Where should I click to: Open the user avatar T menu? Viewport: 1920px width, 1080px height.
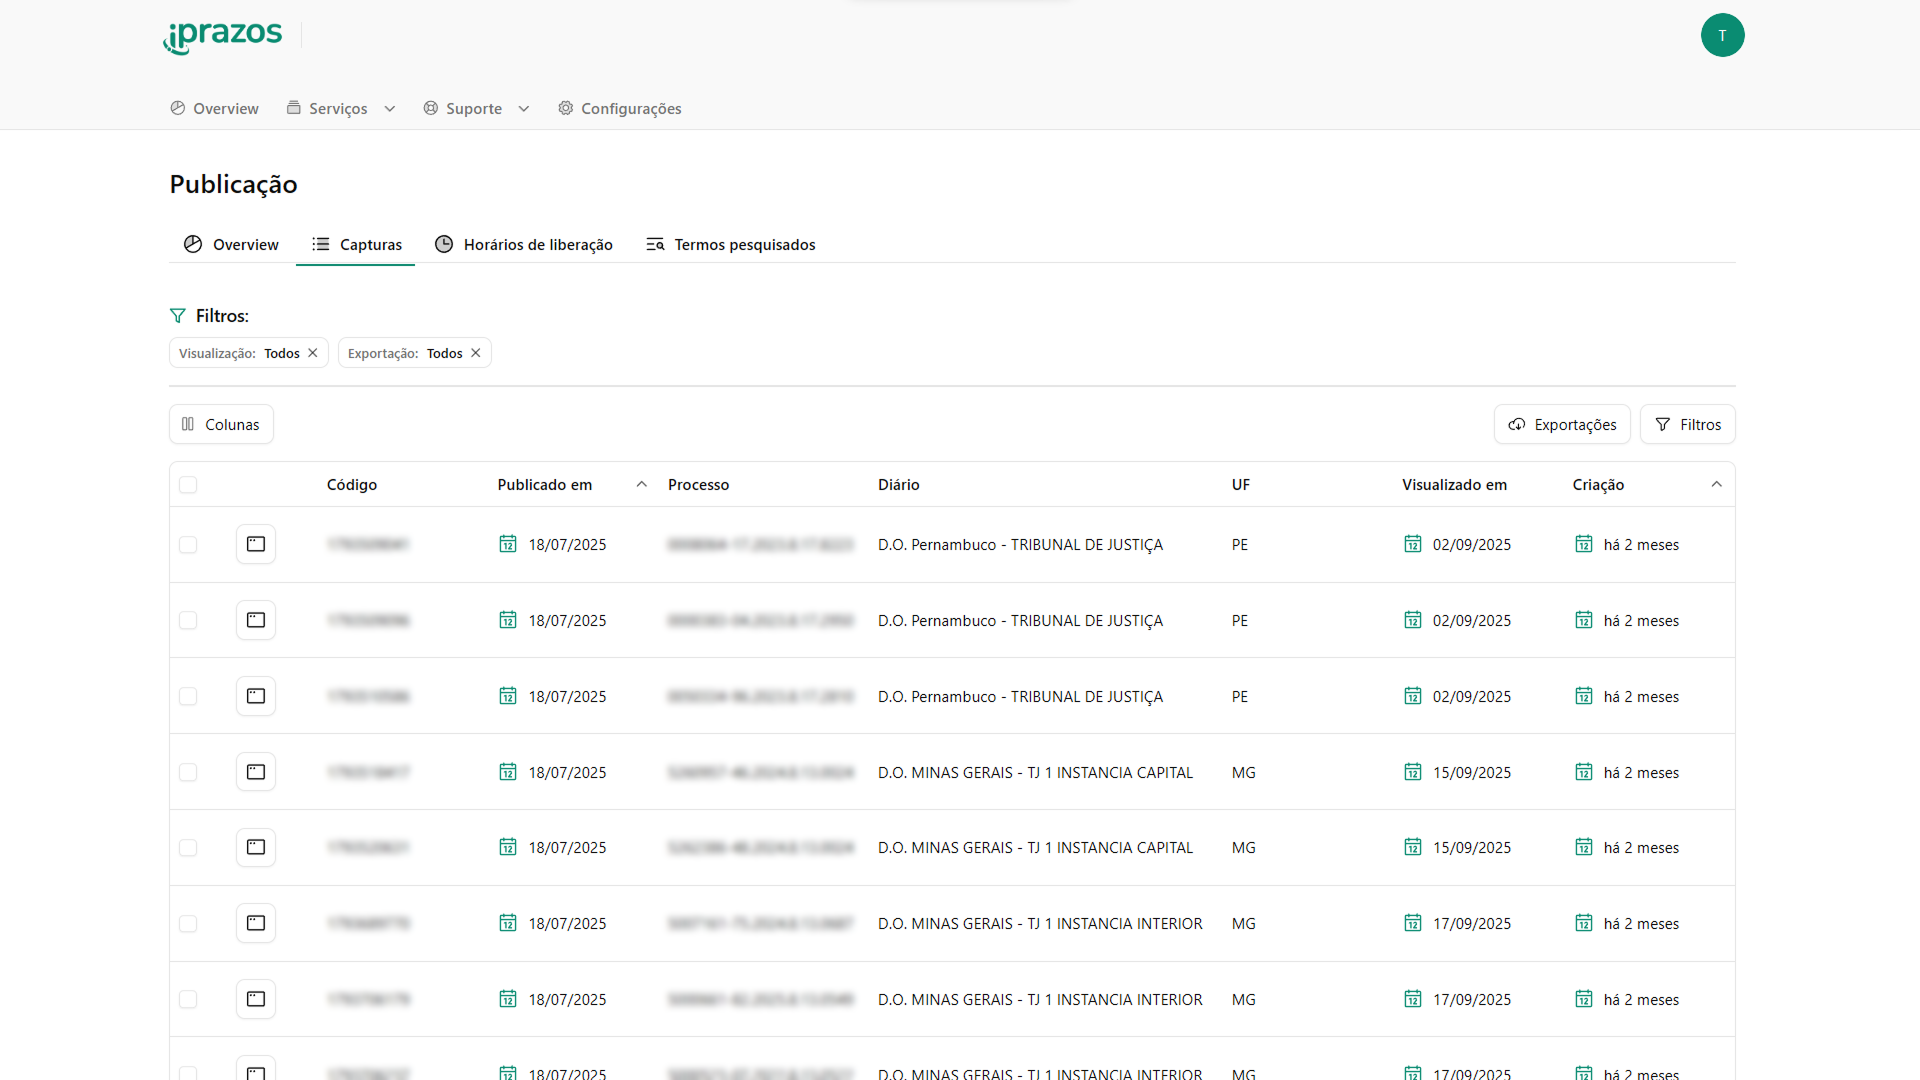click(1722, 35)
